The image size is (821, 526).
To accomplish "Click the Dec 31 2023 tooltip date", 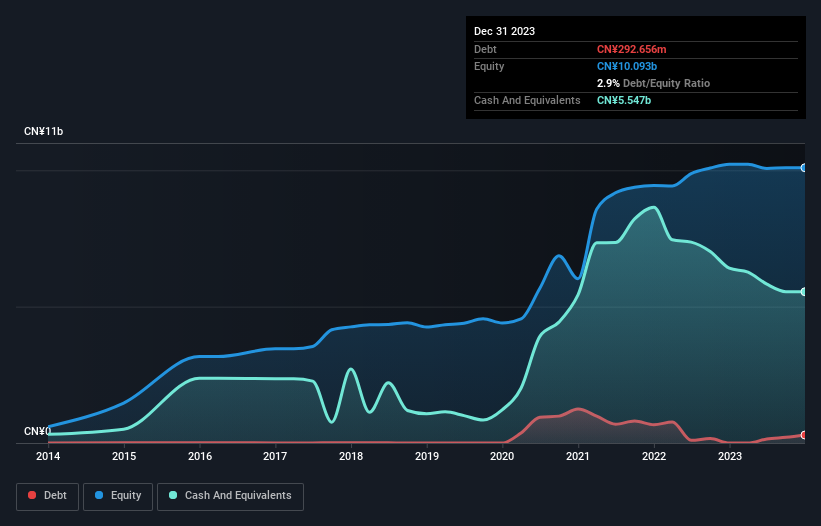I will coord(504,31).
